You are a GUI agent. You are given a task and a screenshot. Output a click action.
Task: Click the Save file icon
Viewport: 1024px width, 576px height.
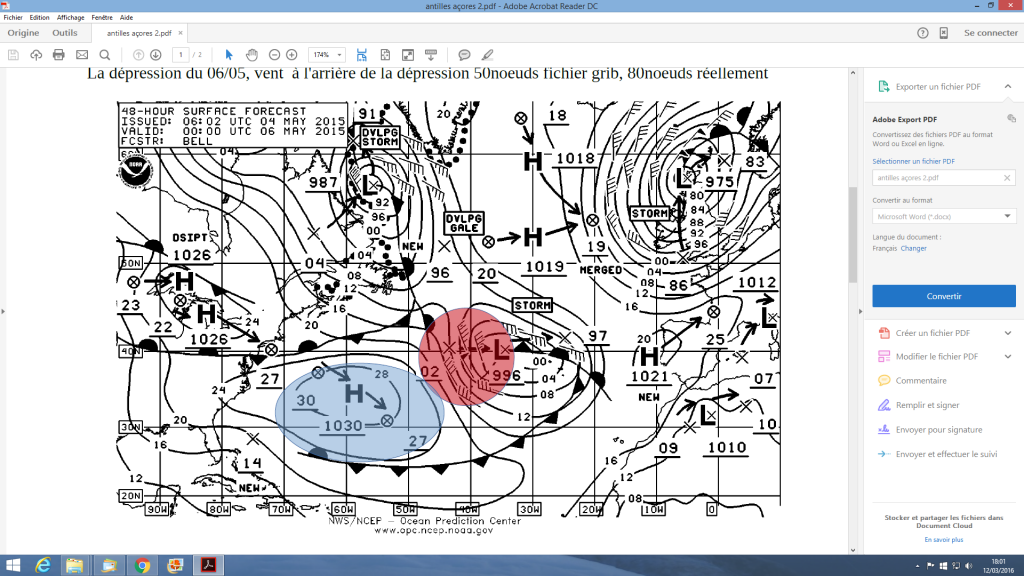[x=13, y=55]
